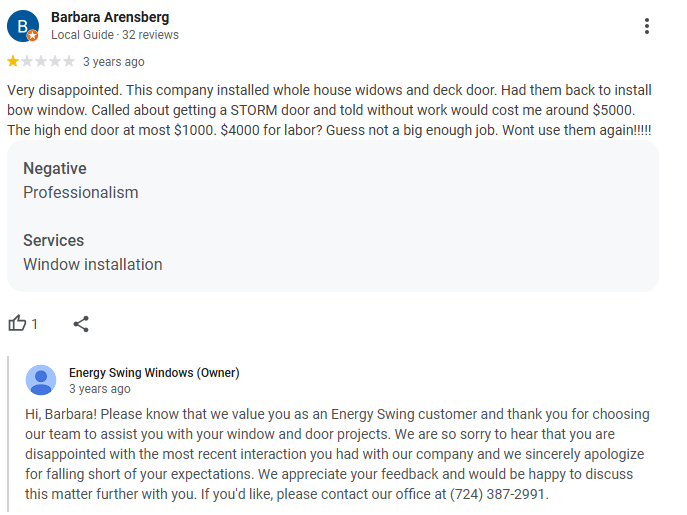Click the review's 3 years ago timestamp
This screenshot has width=687, height=515.
click(x=113, y=62)
